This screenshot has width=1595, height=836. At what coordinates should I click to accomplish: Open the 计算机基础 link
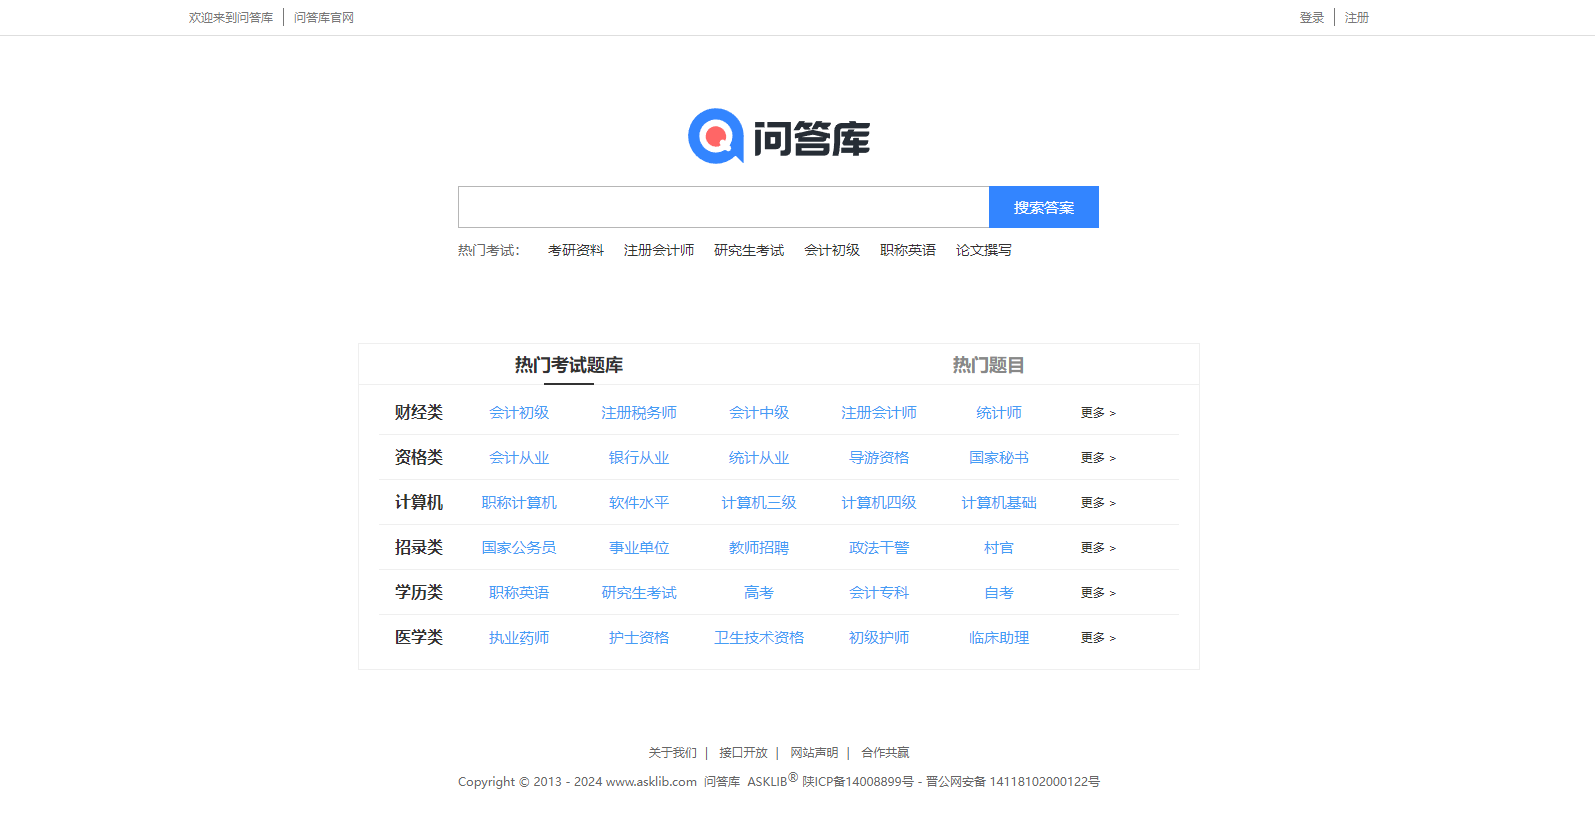[999, 503]
